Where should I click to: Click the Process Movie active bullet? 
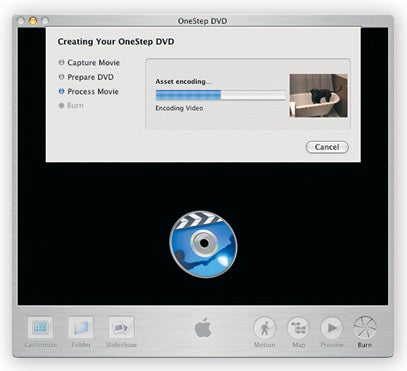[61, 91]
